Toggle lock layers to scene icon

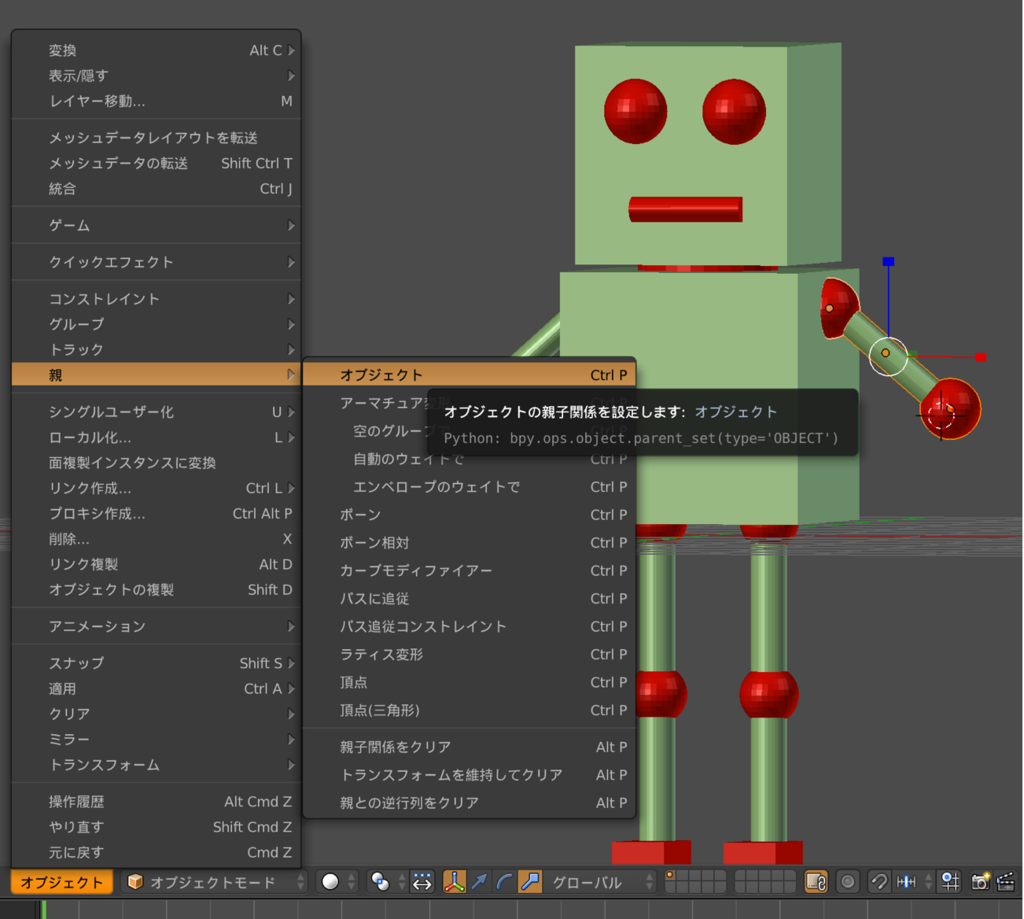click(x=816, y=882)
